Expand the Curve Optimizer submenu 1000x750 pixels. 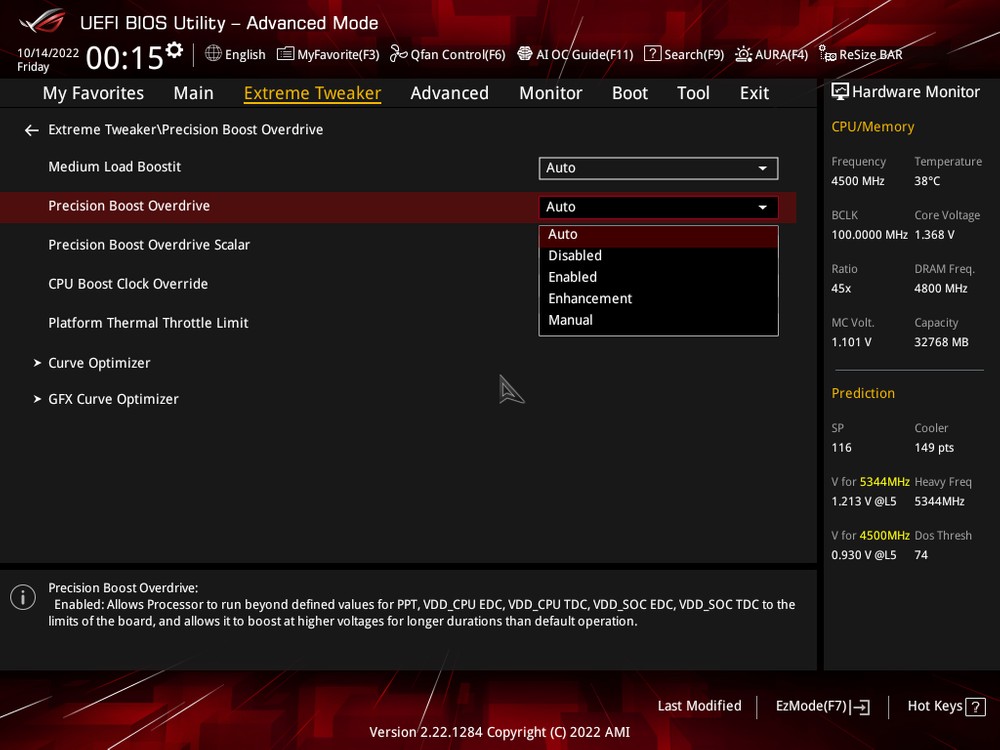click(x=99, y=363)
